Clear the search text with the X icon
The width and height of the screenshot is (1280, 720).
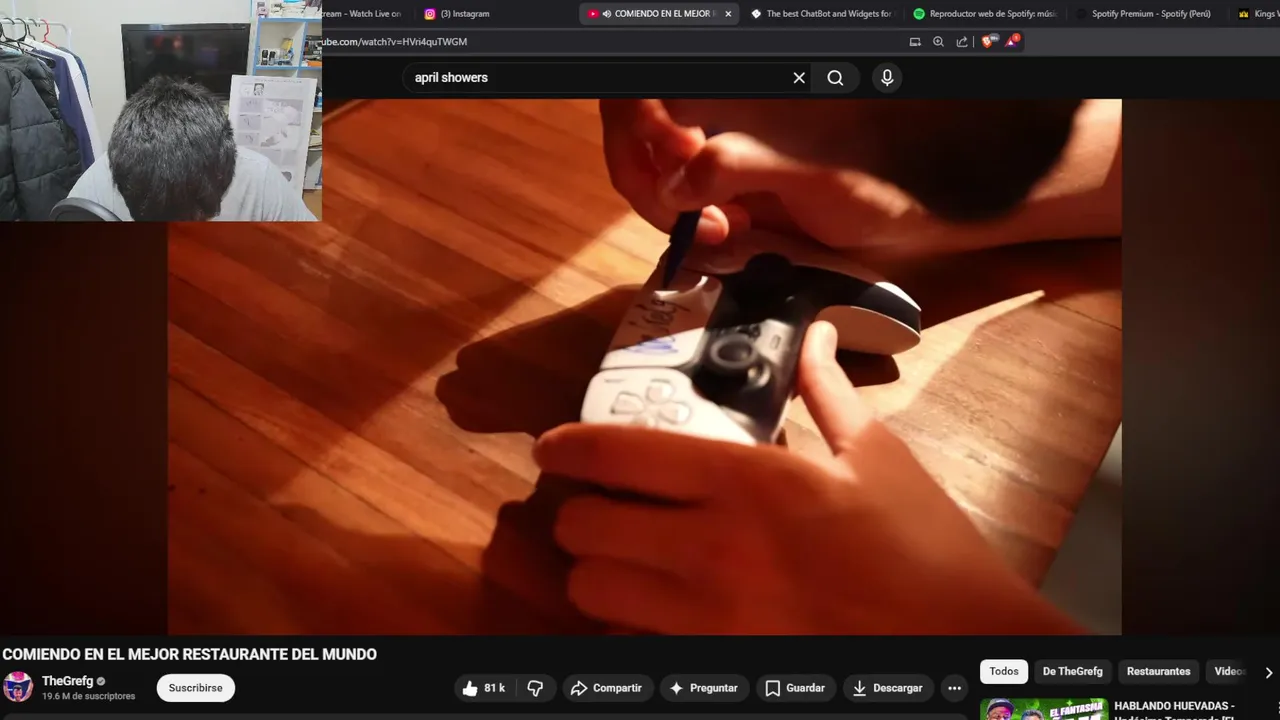point(799,78)
